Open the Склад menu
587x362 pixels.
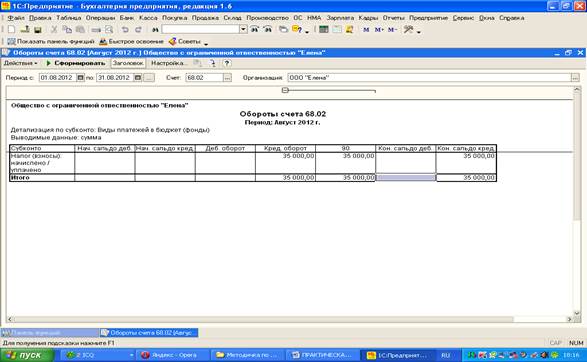click(232, 18)
